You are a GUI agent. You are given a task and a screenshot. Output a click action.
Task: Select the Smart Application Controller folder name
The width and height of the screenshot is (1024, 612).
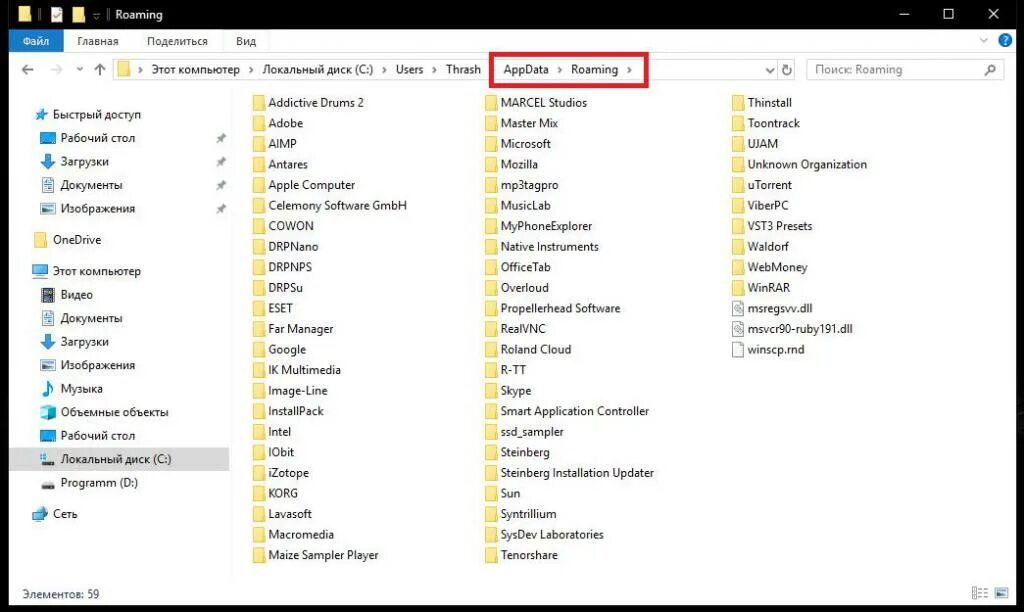click(575, 411)
